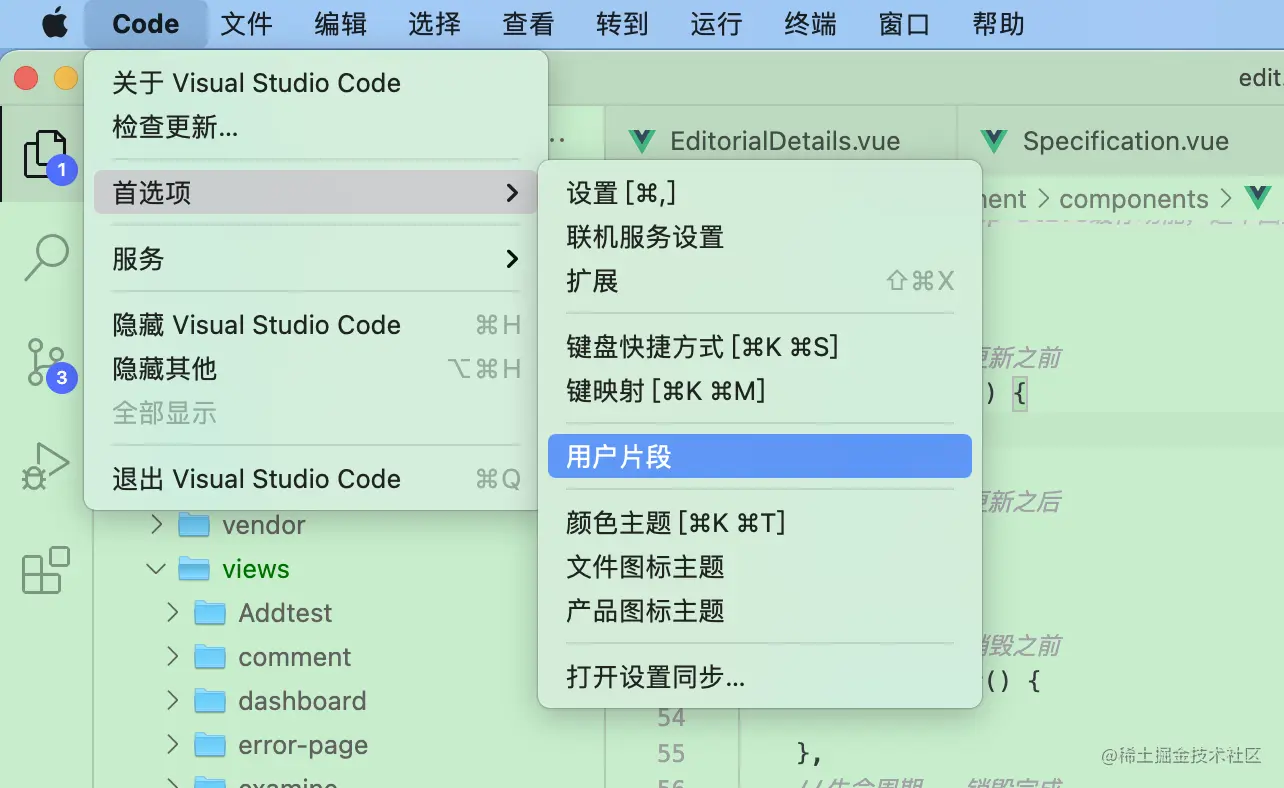Open the 首选项 submenu
The height and width of the screenshot is (788, 1284).
316,192
